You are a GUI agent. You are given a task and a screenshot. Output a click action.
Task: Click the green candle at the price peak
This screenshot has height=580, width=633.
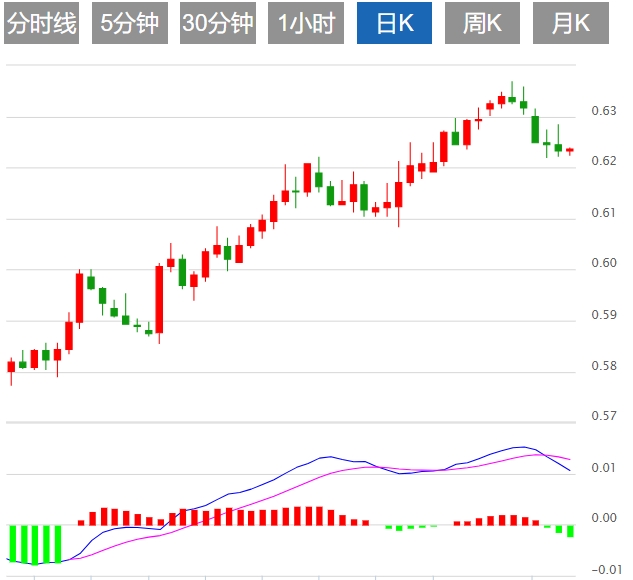pyautogui.click(x=512, y=98)
